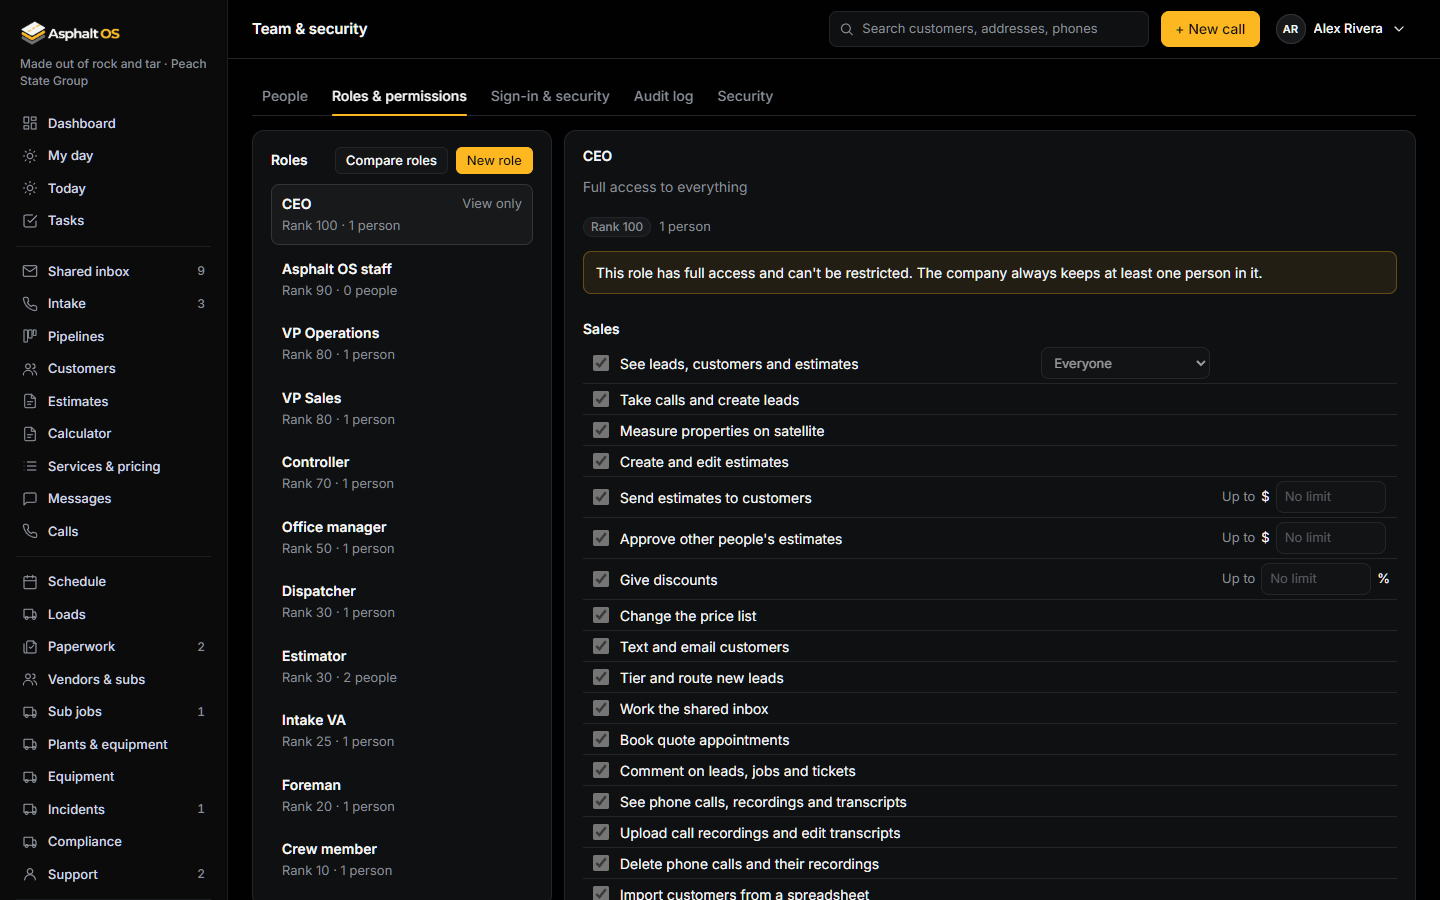1440x900 pixels.
Task: Open the Calculator icon in sidebar
Action: [30, 434]
